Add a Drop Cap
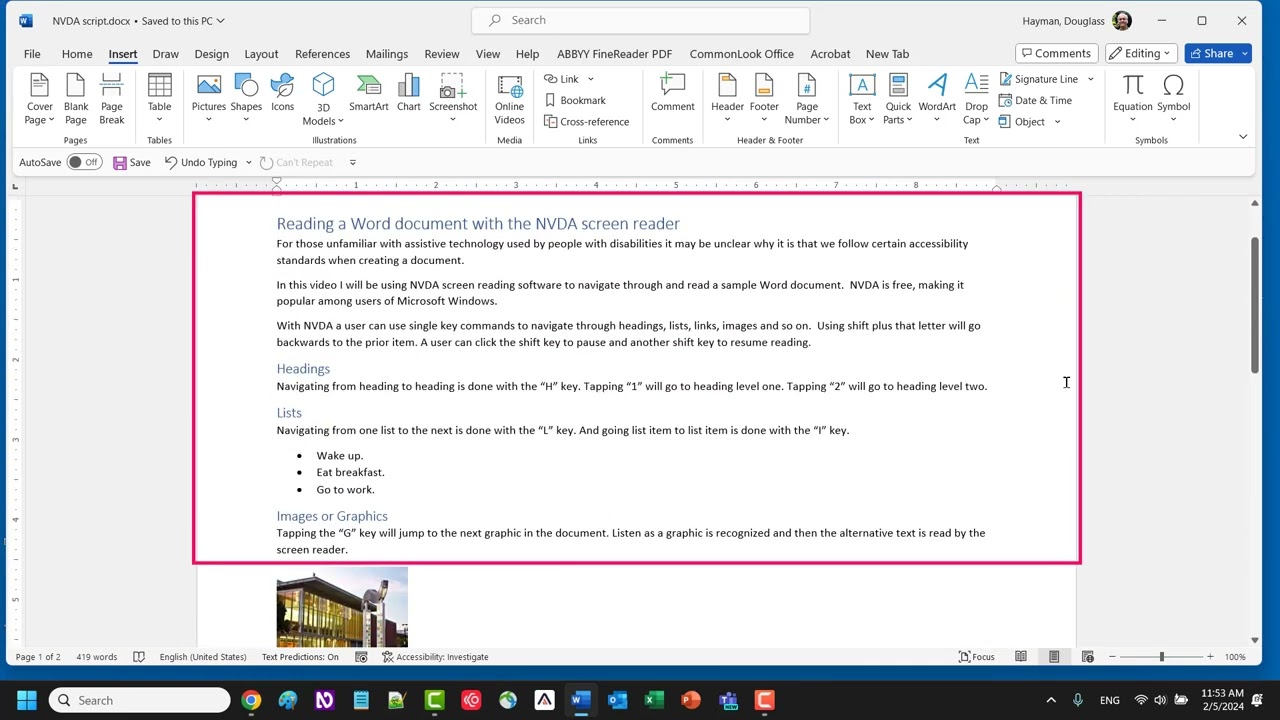The height and width of the screenshot is (720, 1280). point(976,99)
